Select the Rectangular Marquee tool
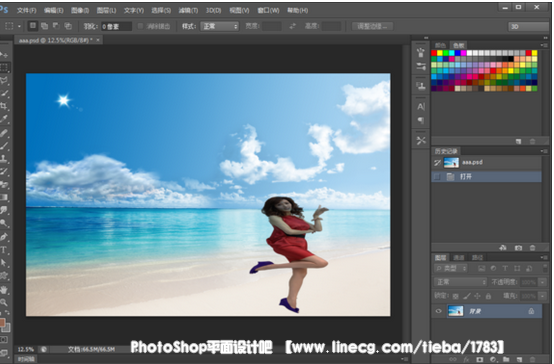This screenshot has width=554, height=364. [4, 67]
